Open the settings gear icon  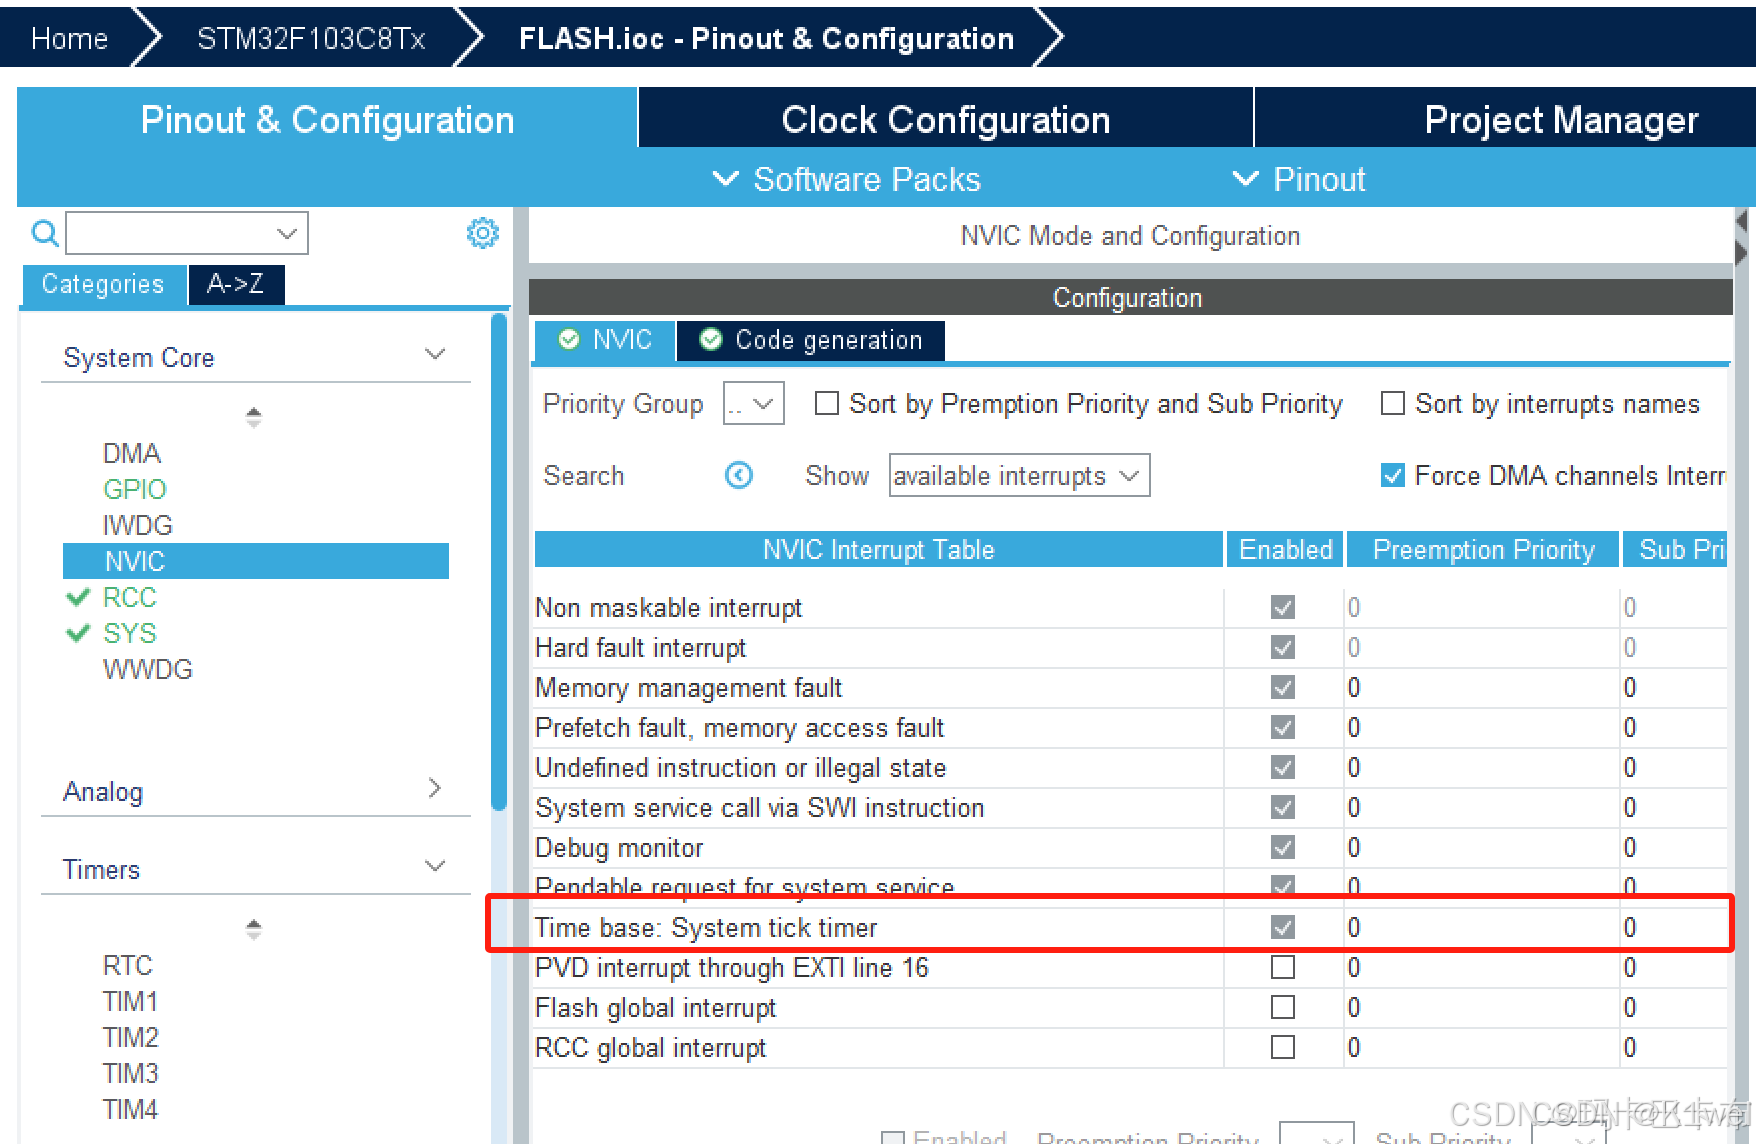[x=483, y=233]
